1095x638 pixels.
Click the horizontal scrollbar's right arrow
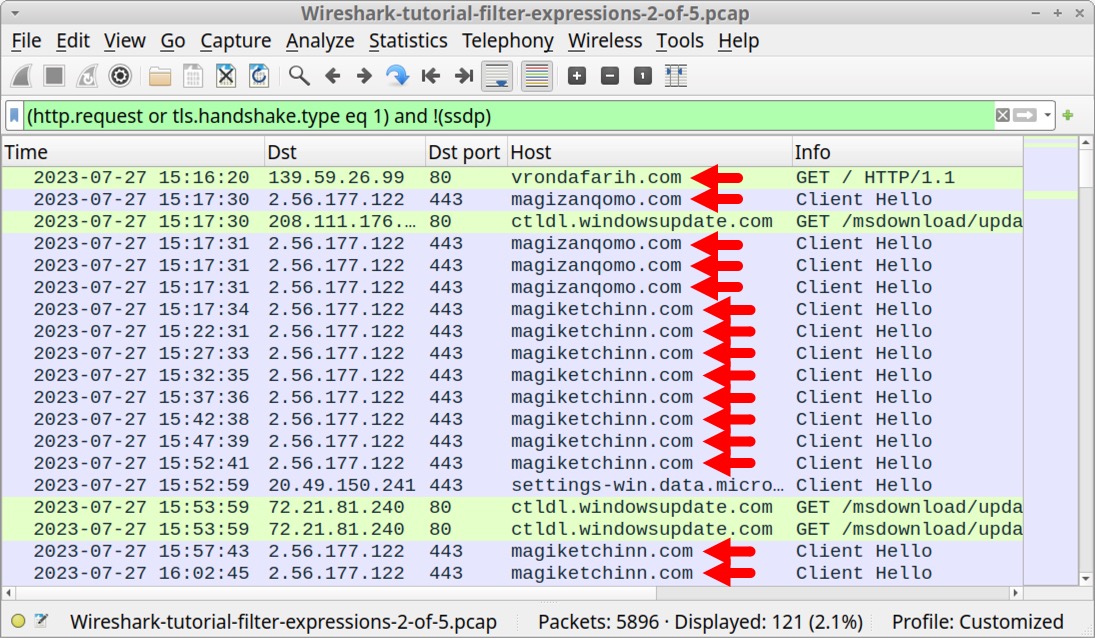coord(1015,593)
